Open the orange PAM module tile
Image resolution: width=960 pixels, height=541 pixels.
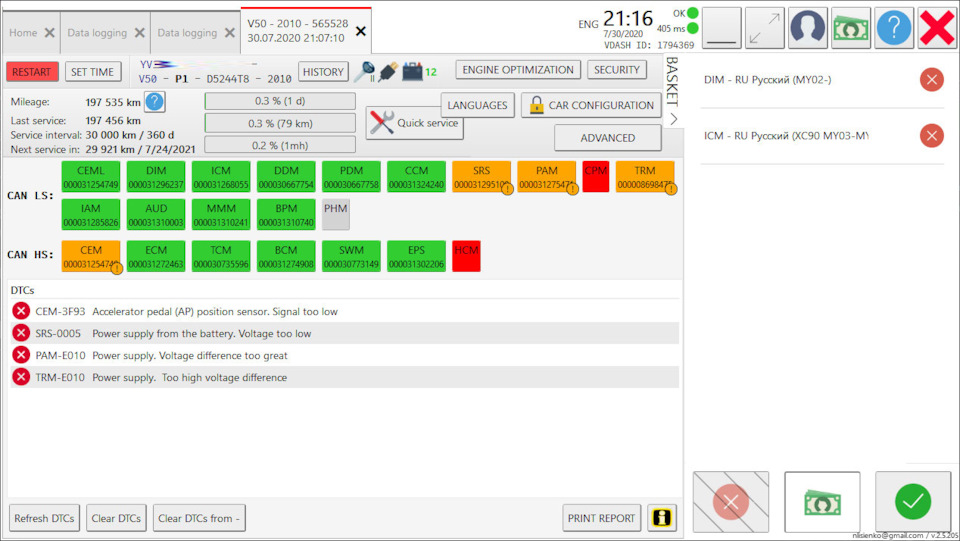(x=547, y=177)
